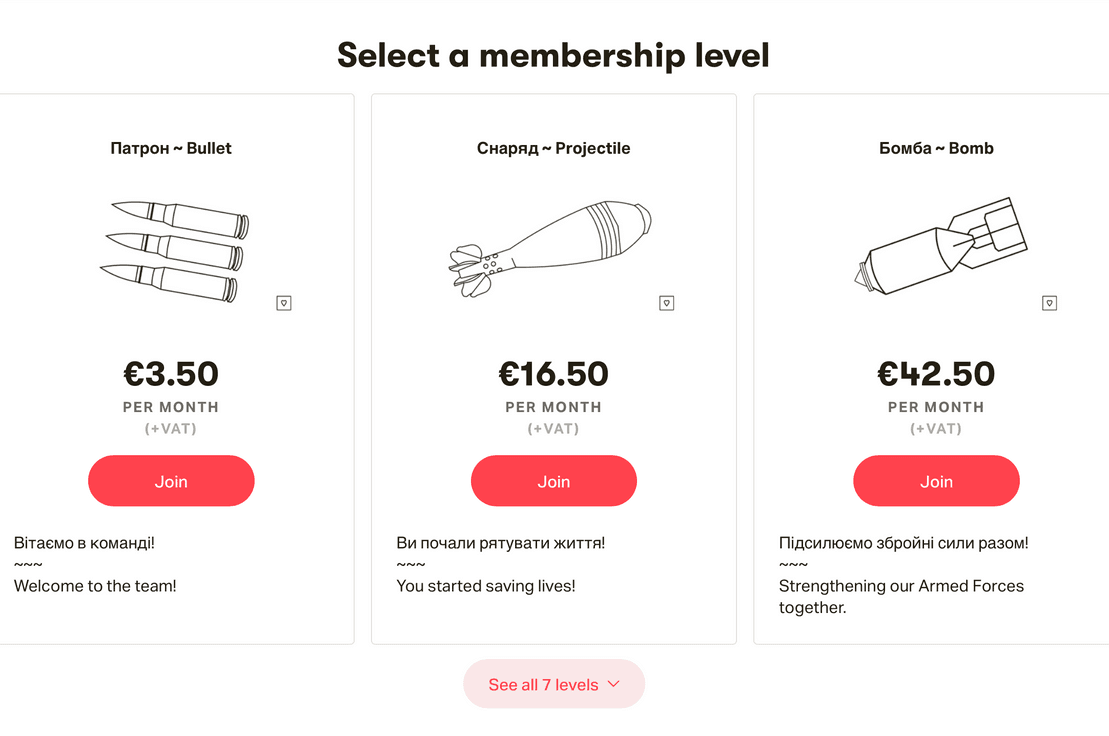Viewport: 1109px width, 736px height.
Task: Join the €3.50 Bullet membership
Action: click(x=171, y=481)
